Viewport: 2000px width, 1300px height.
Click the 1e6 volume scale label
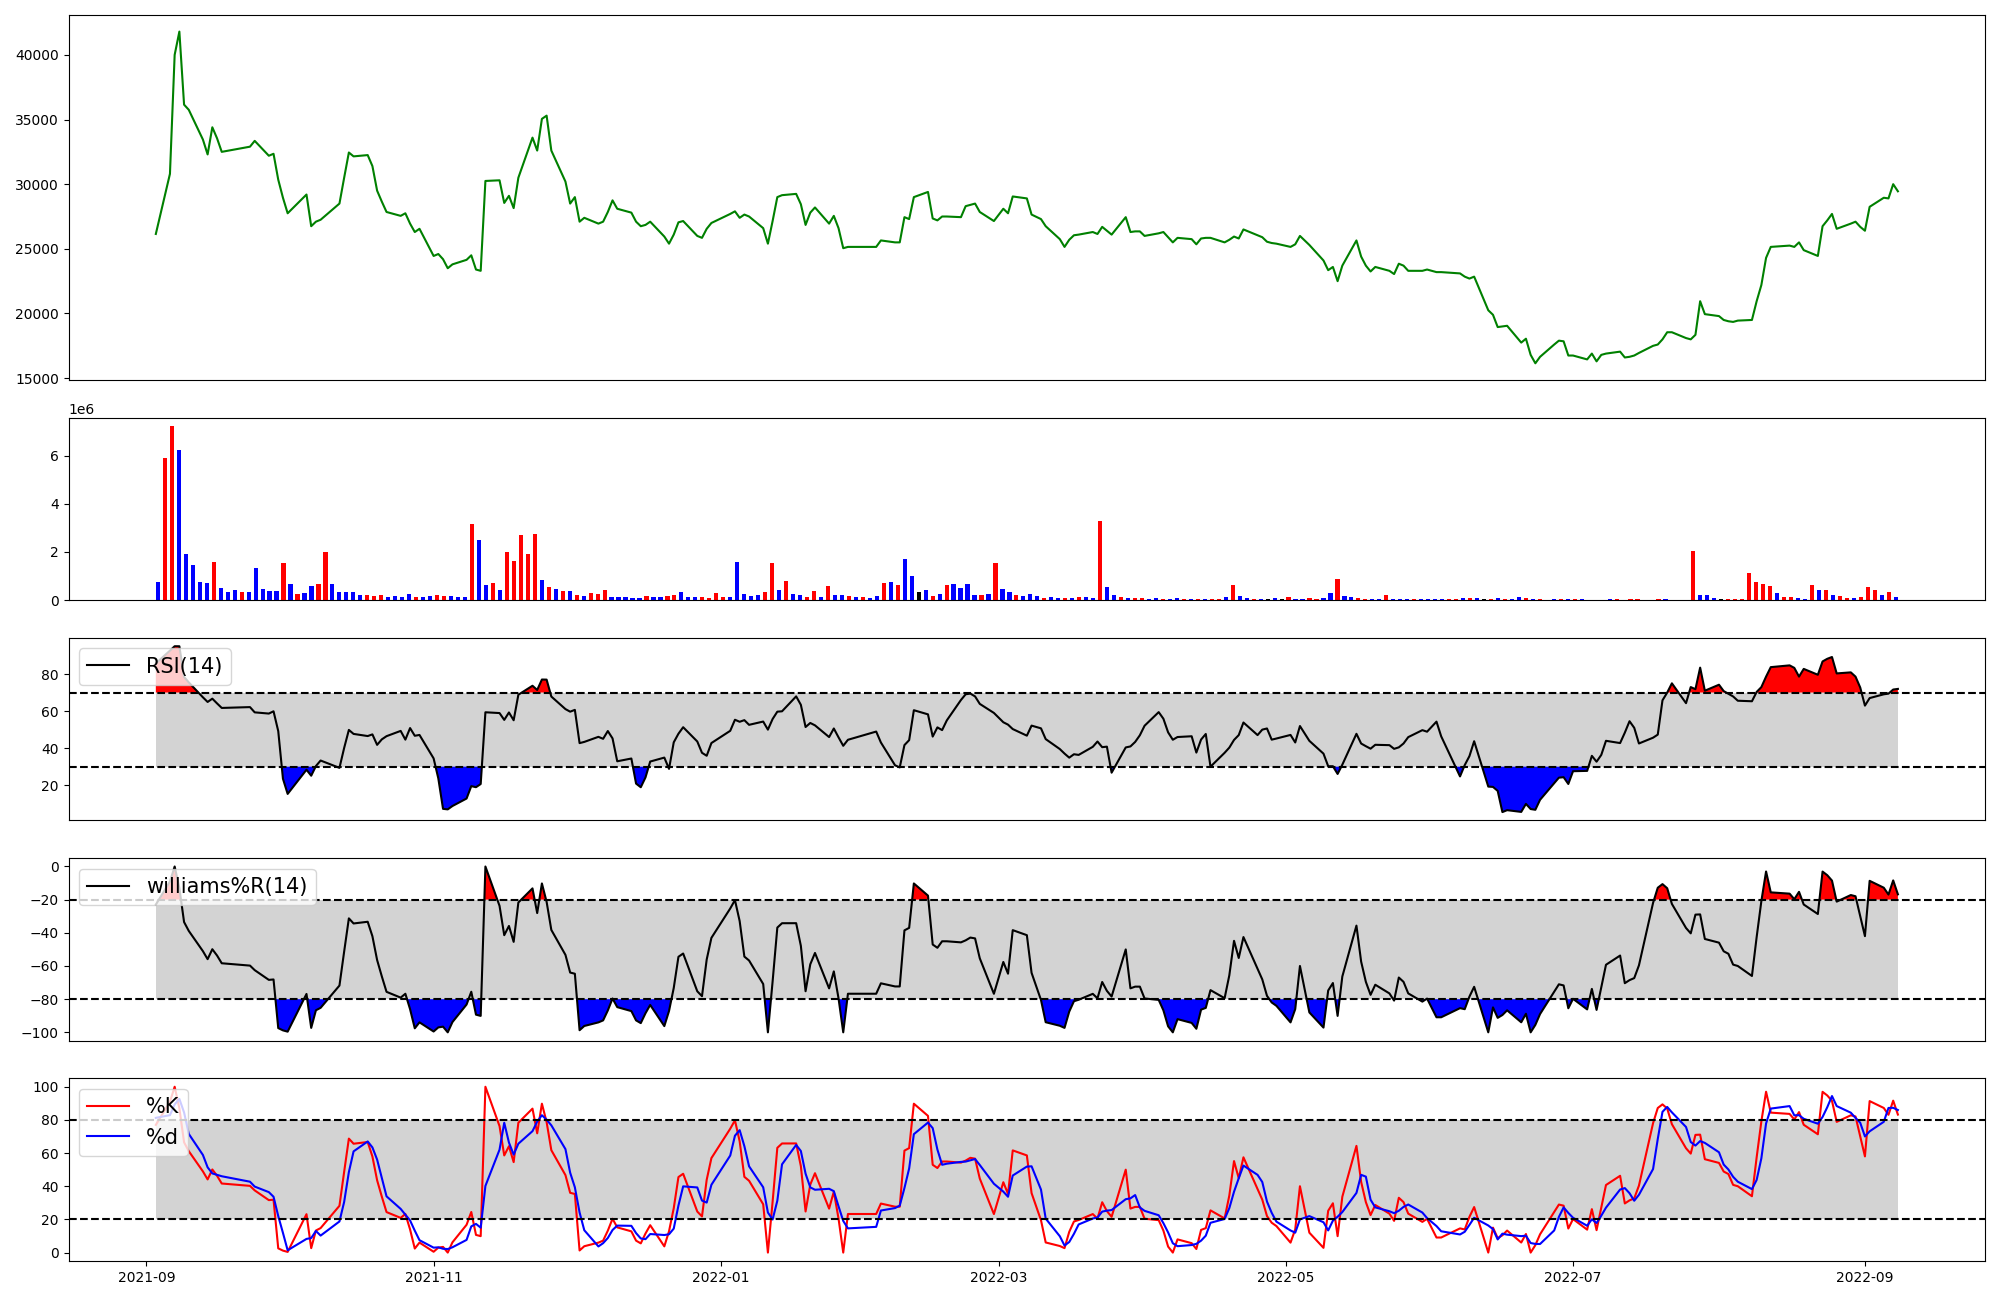pos(81,410)
